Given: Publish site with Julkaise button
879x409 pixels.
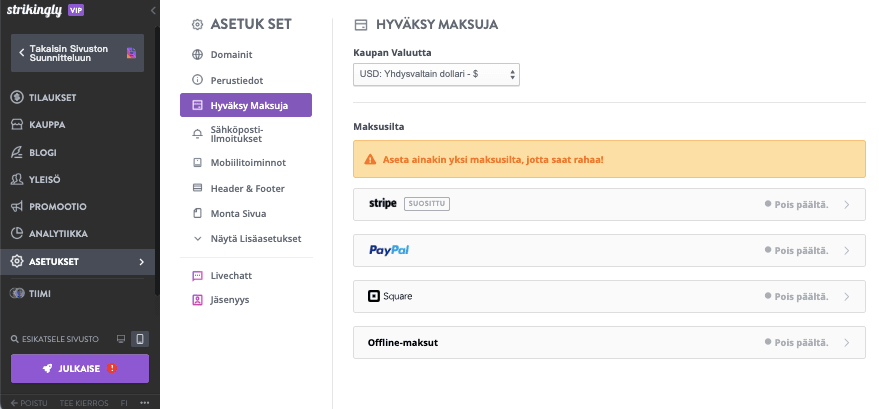Looking at the screenshot, I should (80, 369).
